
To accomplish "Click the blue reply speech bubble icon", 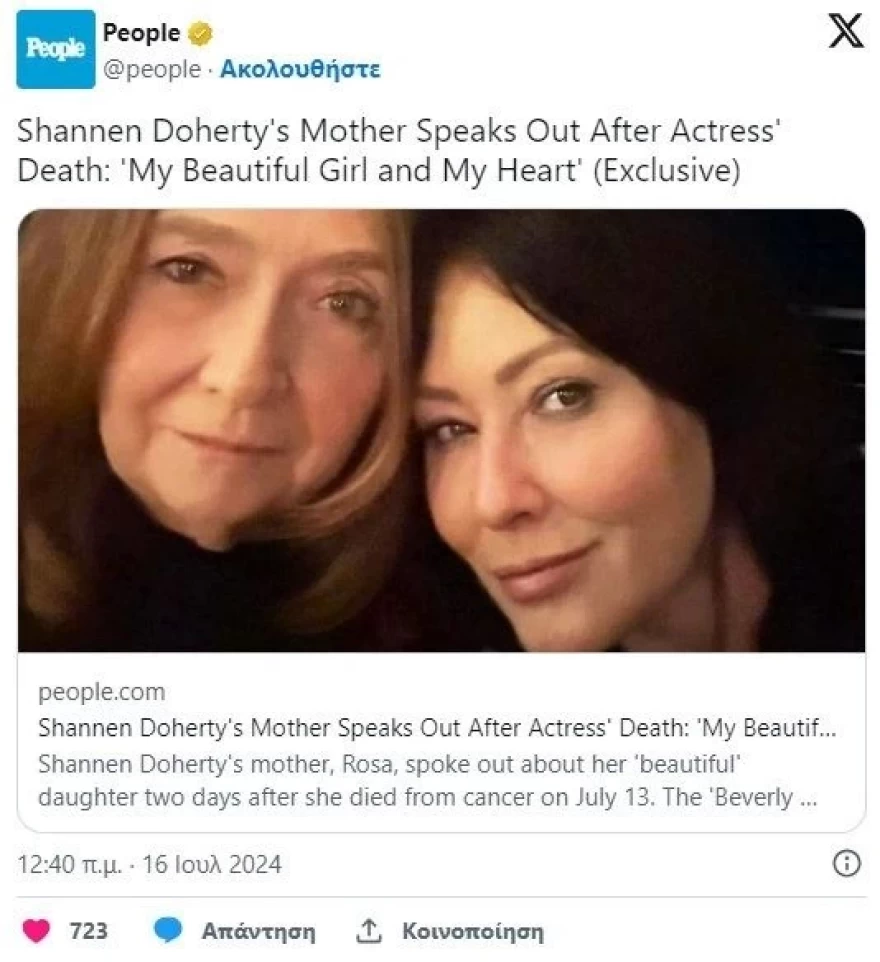I will tap(168, 931).
